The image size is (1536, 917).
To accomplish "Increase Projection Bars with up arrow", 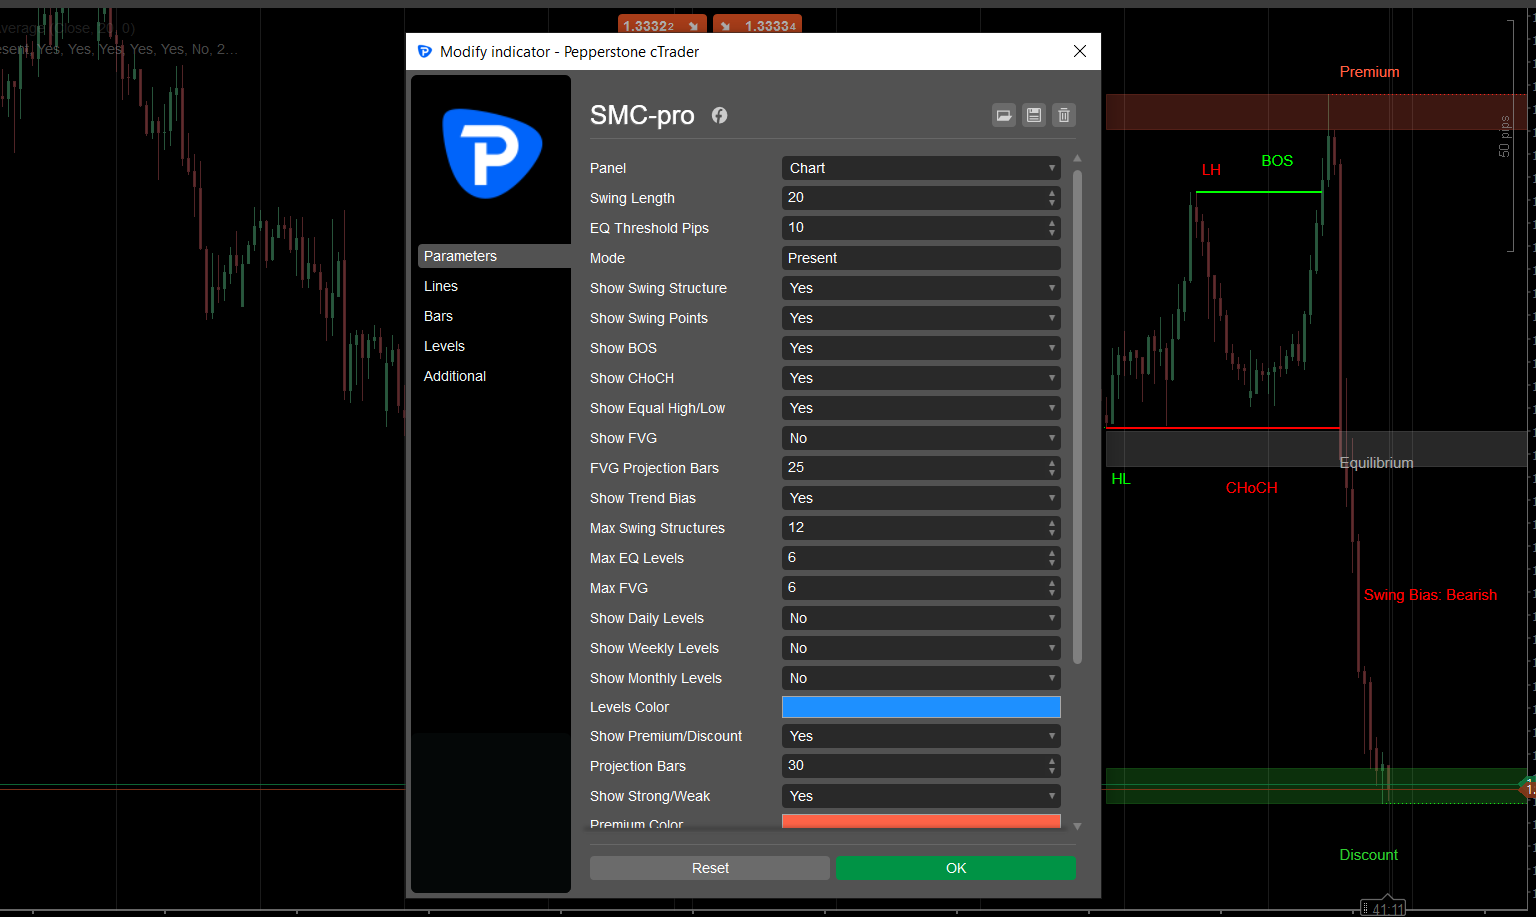I will click(x=1052, y=761).
